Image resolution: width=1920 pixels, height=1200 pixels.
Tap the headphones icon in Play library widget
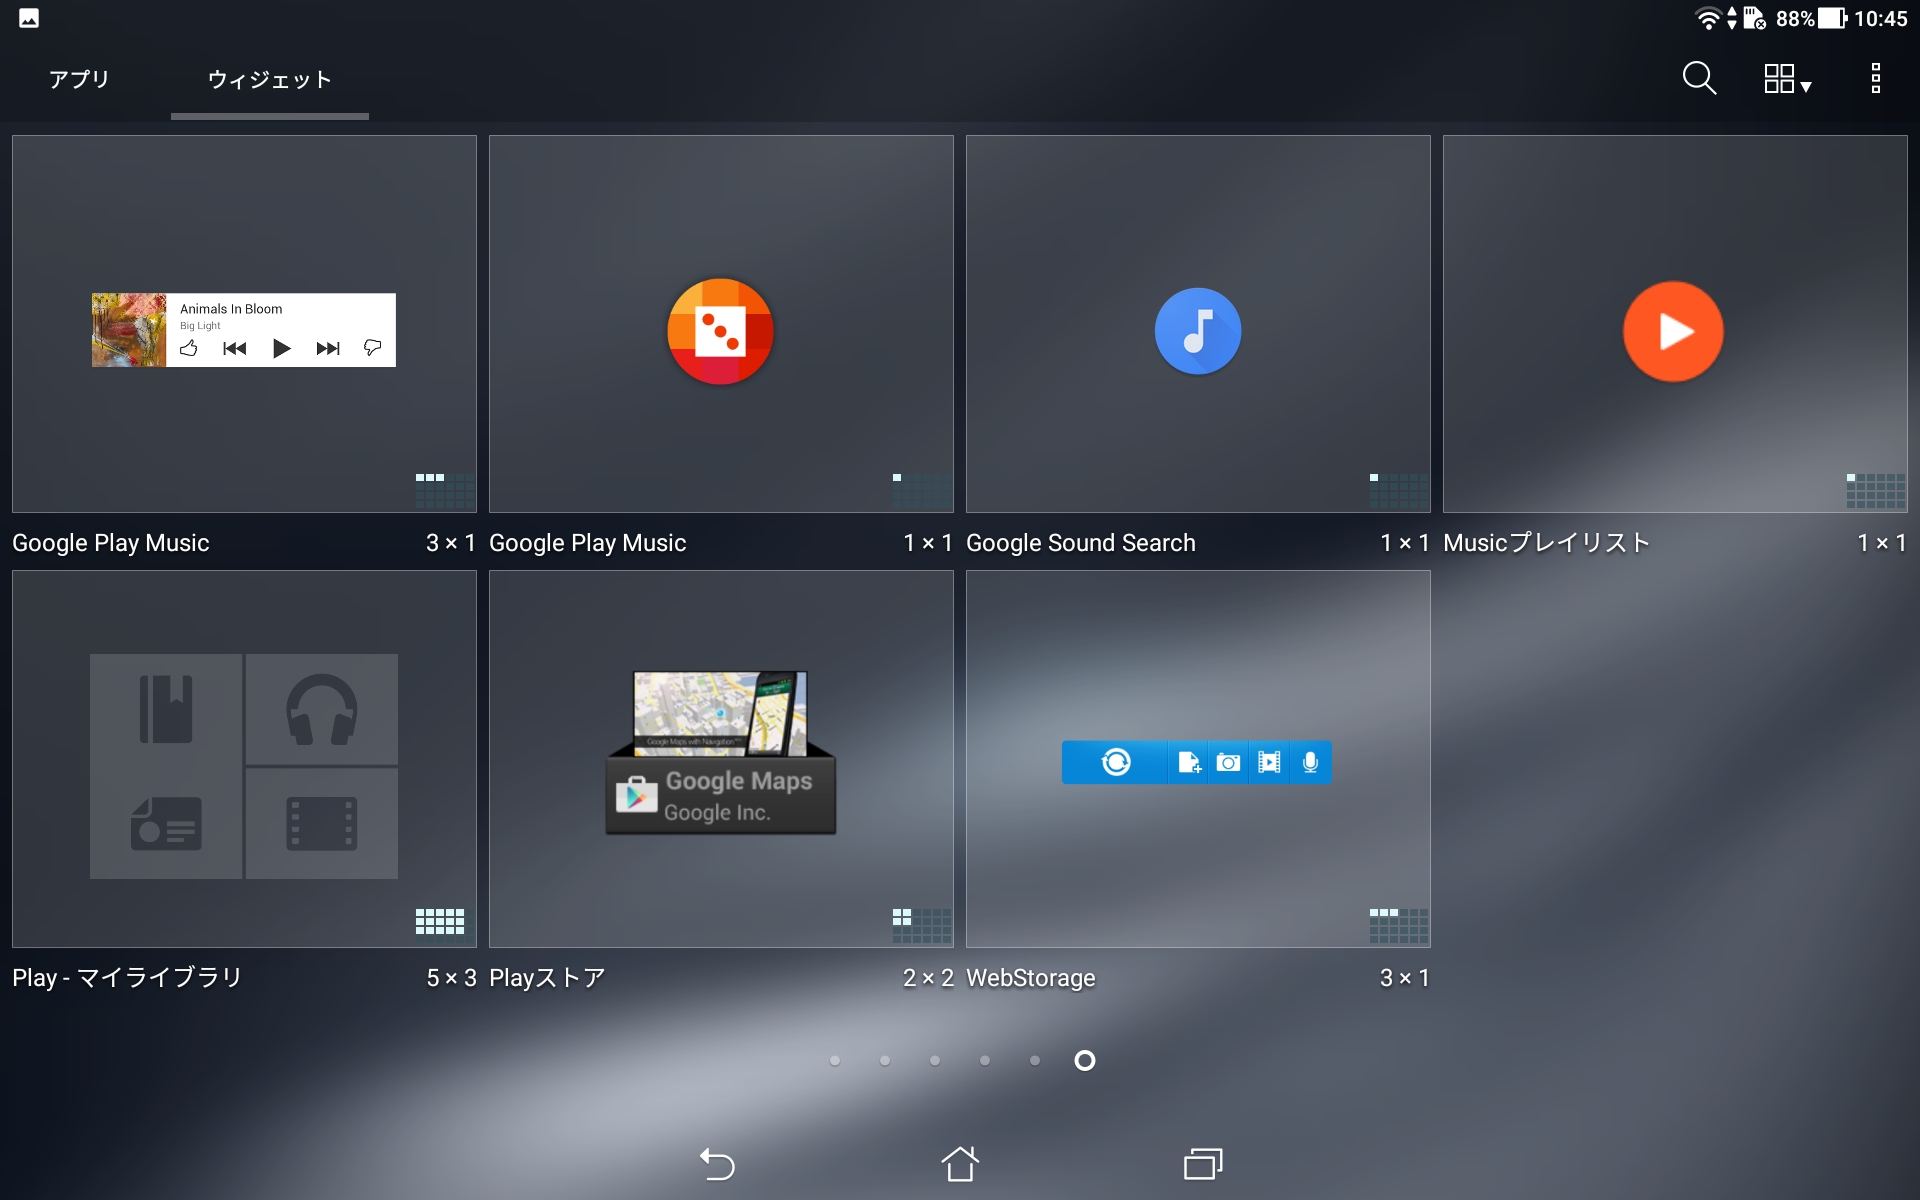pos(322,709)
